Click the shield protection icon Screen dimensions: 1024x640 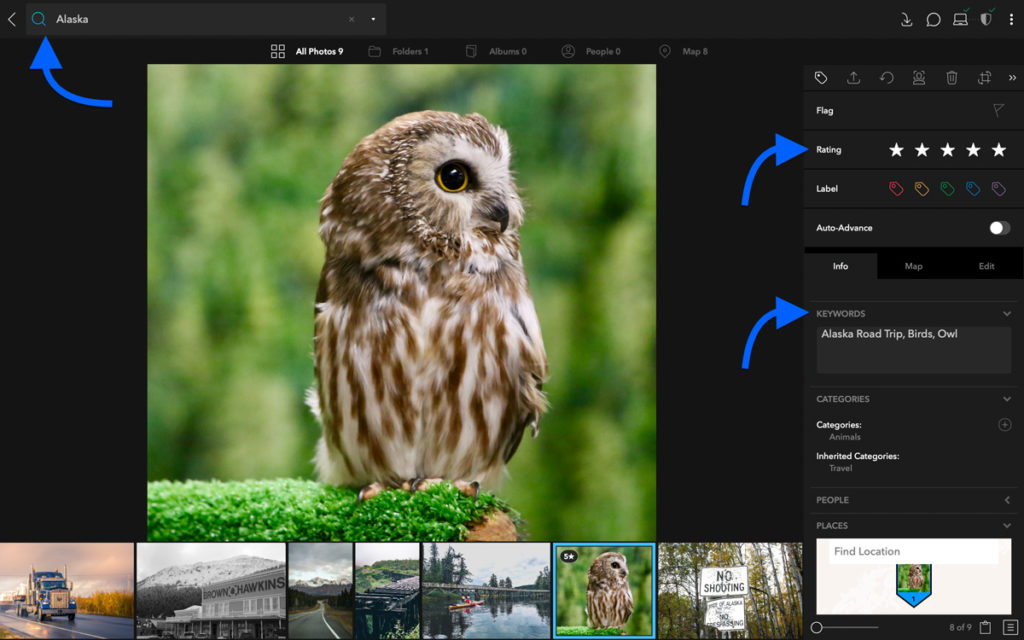[986, 19]
